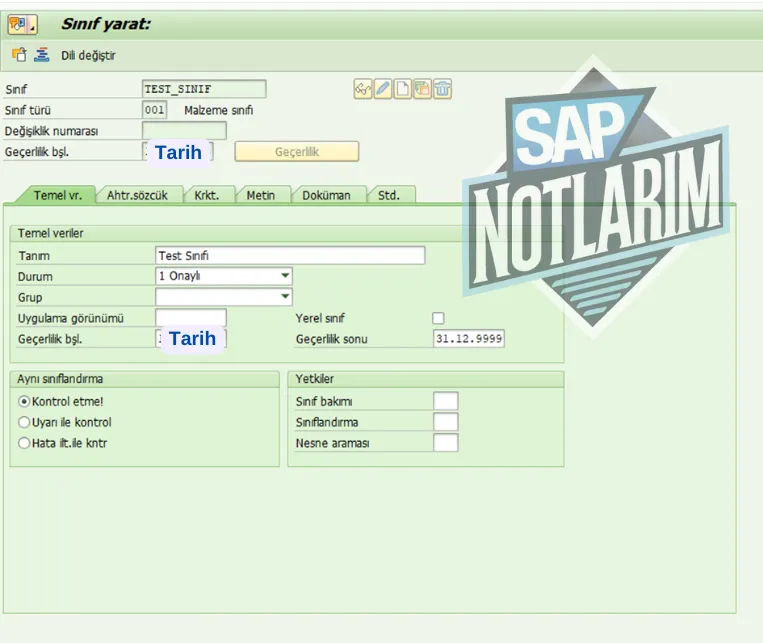Click the Nesne araması authorization field
This screenshot has height=643, width=763.
446,443
